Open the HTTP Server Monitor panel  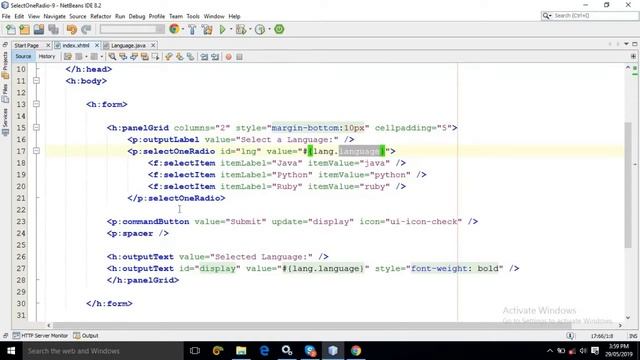(x=40, y=336)
